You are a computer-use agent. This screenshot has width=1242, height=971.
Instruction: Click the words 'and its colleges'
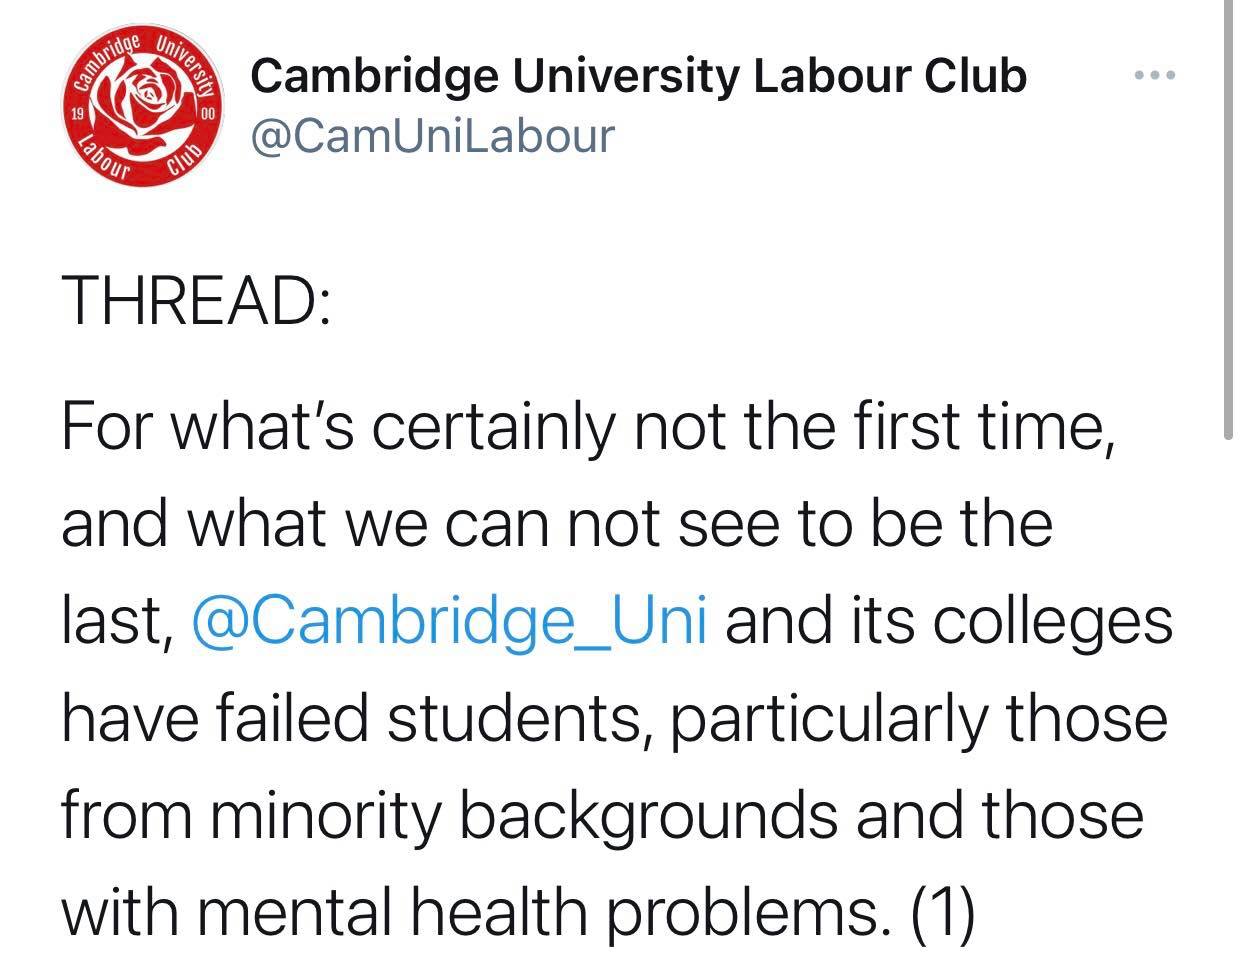(948, 621)
